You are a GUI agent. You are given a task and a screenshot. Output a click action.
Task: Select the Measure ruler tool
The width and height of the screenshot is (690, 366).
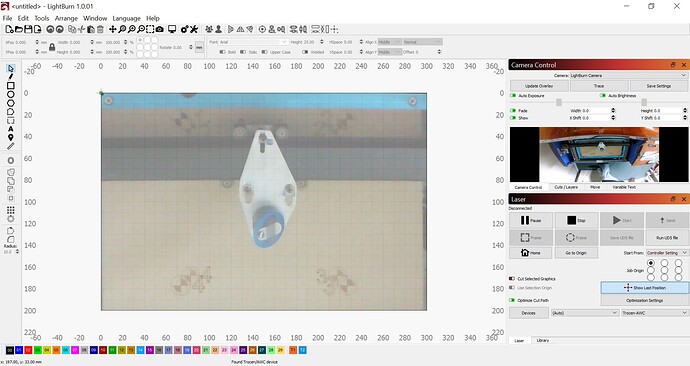coord(11,146)
